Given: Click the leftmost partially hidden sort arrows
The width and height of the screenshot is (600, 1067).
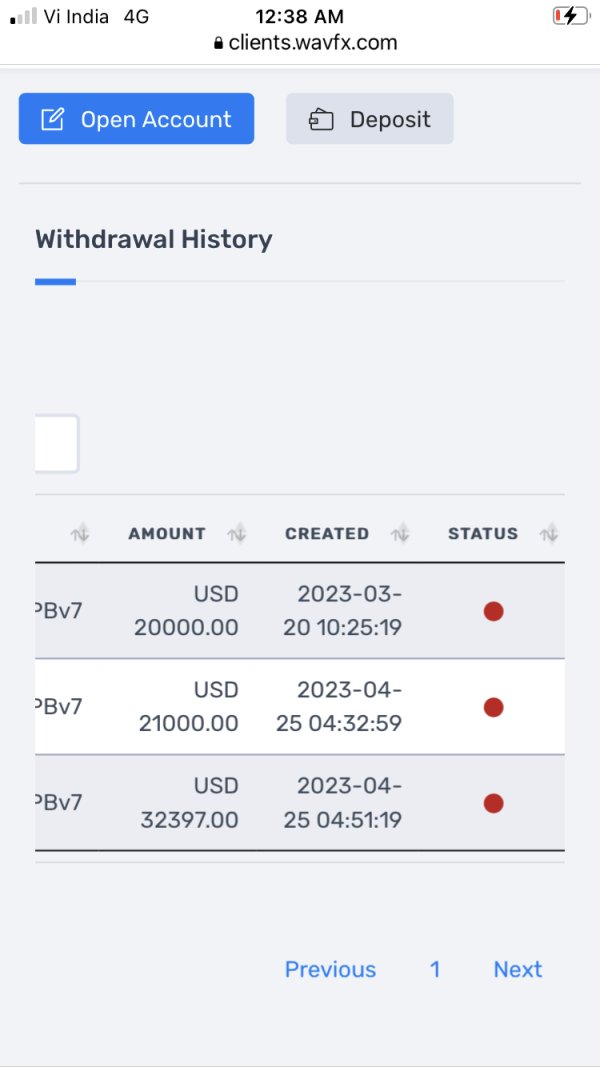Looking at the screenshot, I should coord(80,534).
